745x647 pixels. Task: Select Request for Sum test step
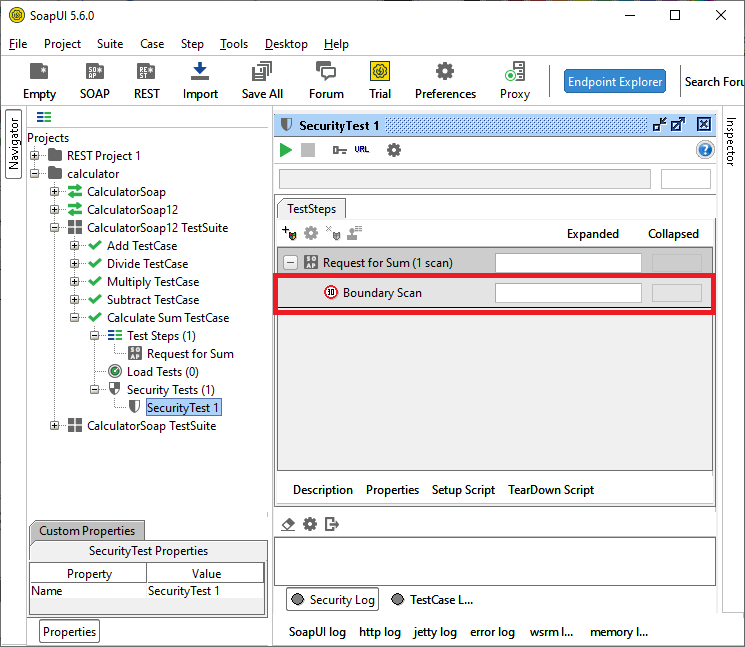[x=190, y=353]
